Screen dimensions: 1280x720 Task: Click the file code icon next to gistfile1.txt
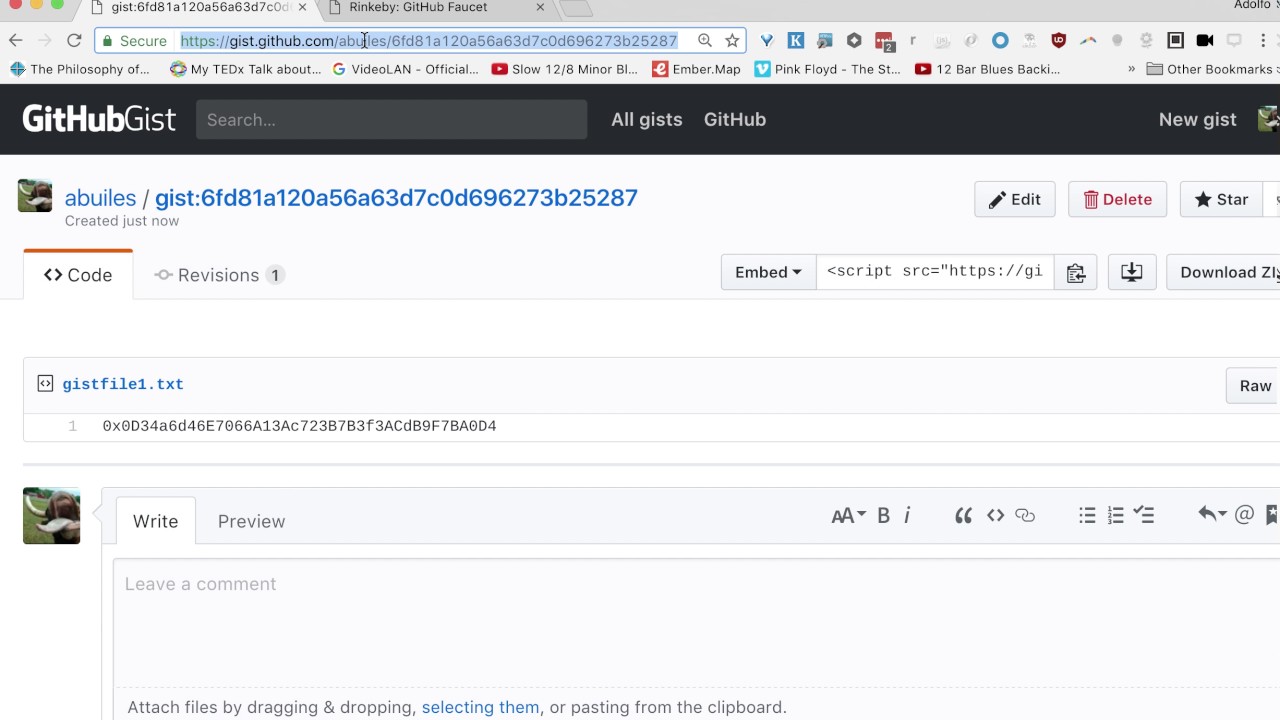click(45, 383)
